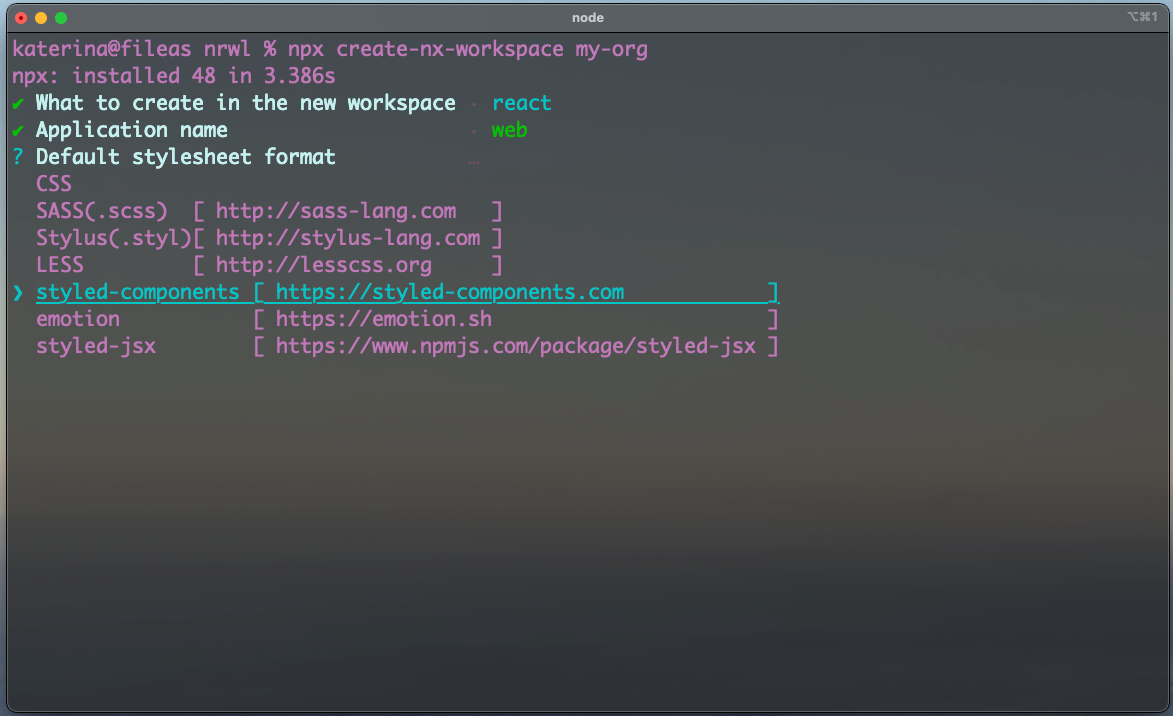The image size is (1173, 716).
Task: Click the green web application name
Action: click(509, 130)
